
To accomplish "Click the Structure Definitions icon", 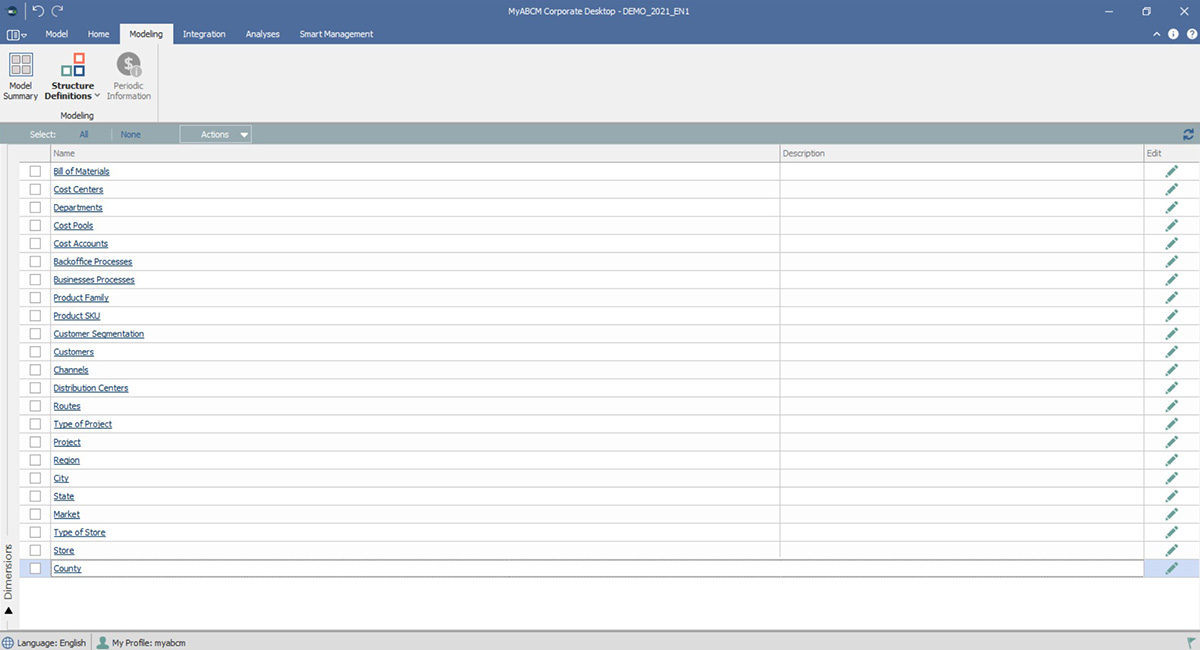I will point(73,65).
